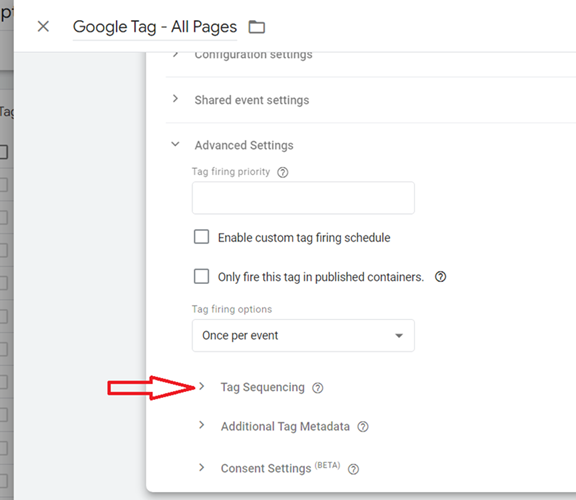Click the Tag Sequencing label
576x500 pixels.
263,387
